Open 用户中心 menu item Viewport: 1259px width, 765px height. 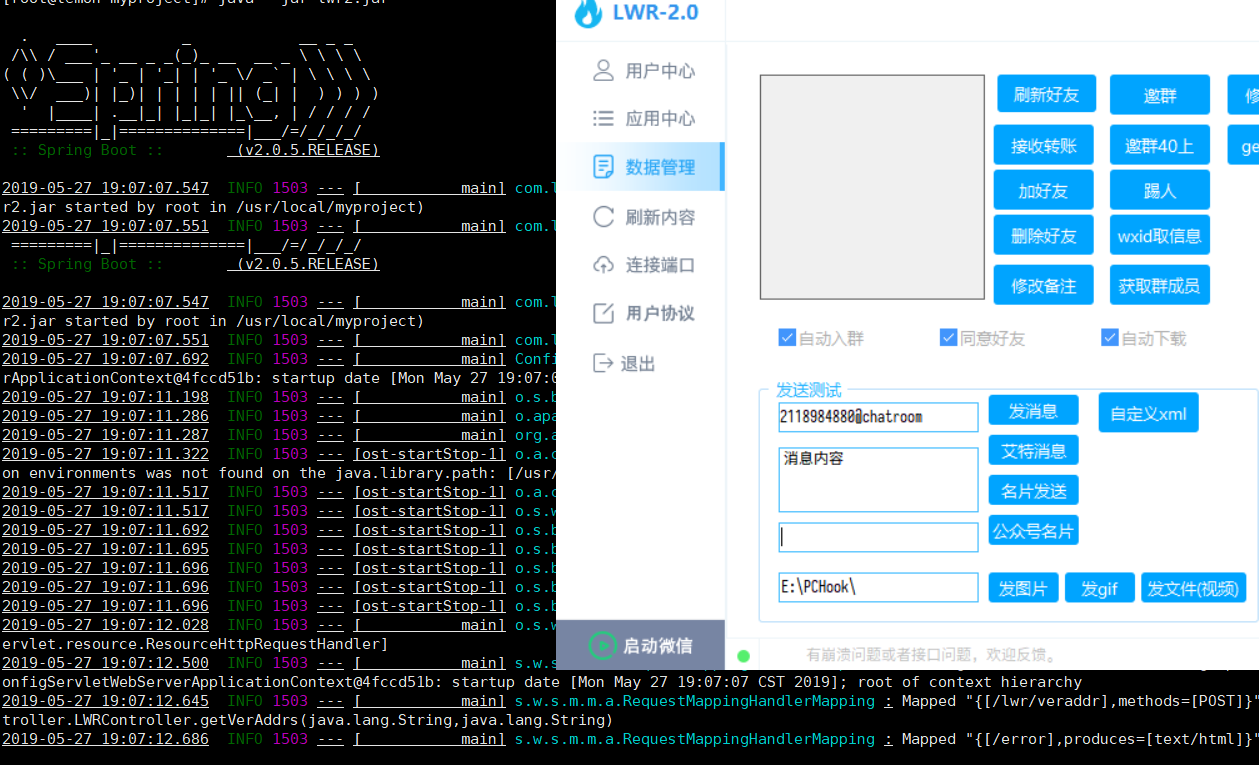coord(640,70)
